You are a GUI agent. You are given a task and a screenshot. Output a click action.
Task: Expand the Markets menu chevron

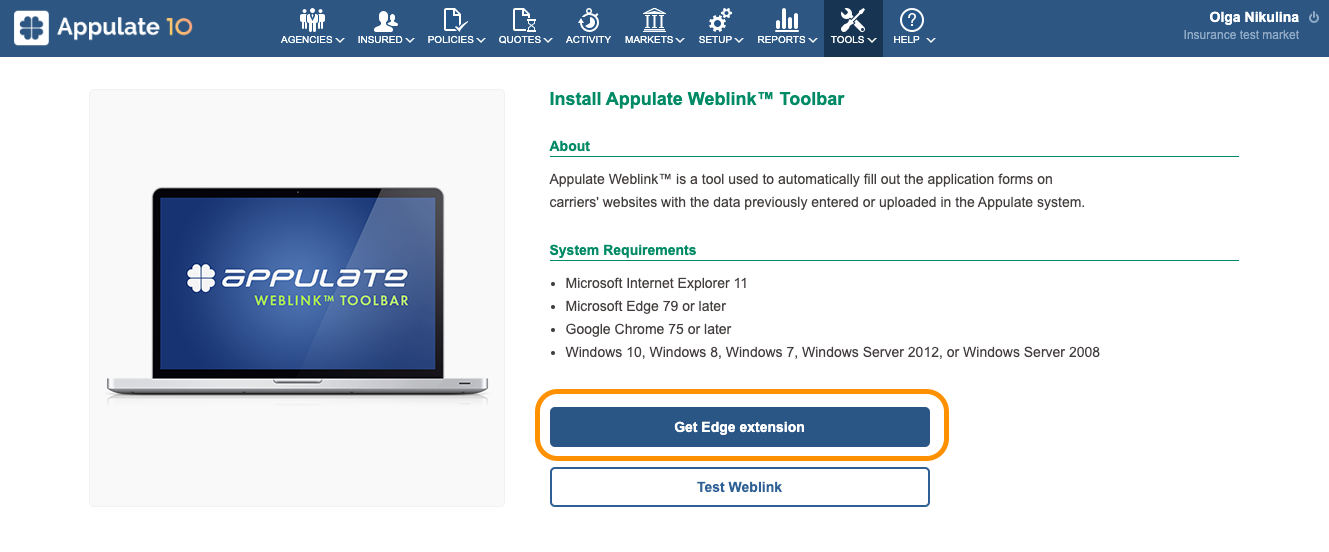(680, 40)
